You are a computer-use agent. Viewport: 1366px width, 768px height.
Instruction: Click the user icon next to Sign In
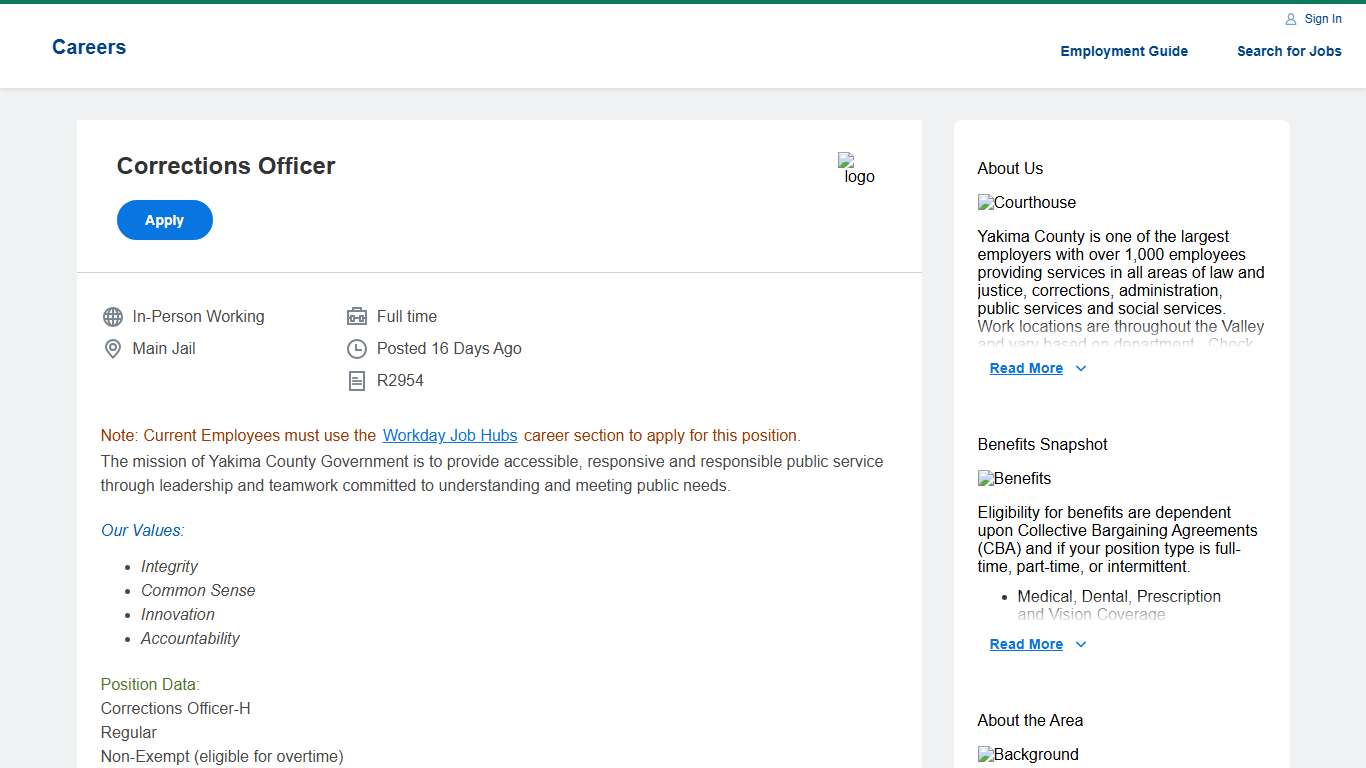tap(1291, 19)
